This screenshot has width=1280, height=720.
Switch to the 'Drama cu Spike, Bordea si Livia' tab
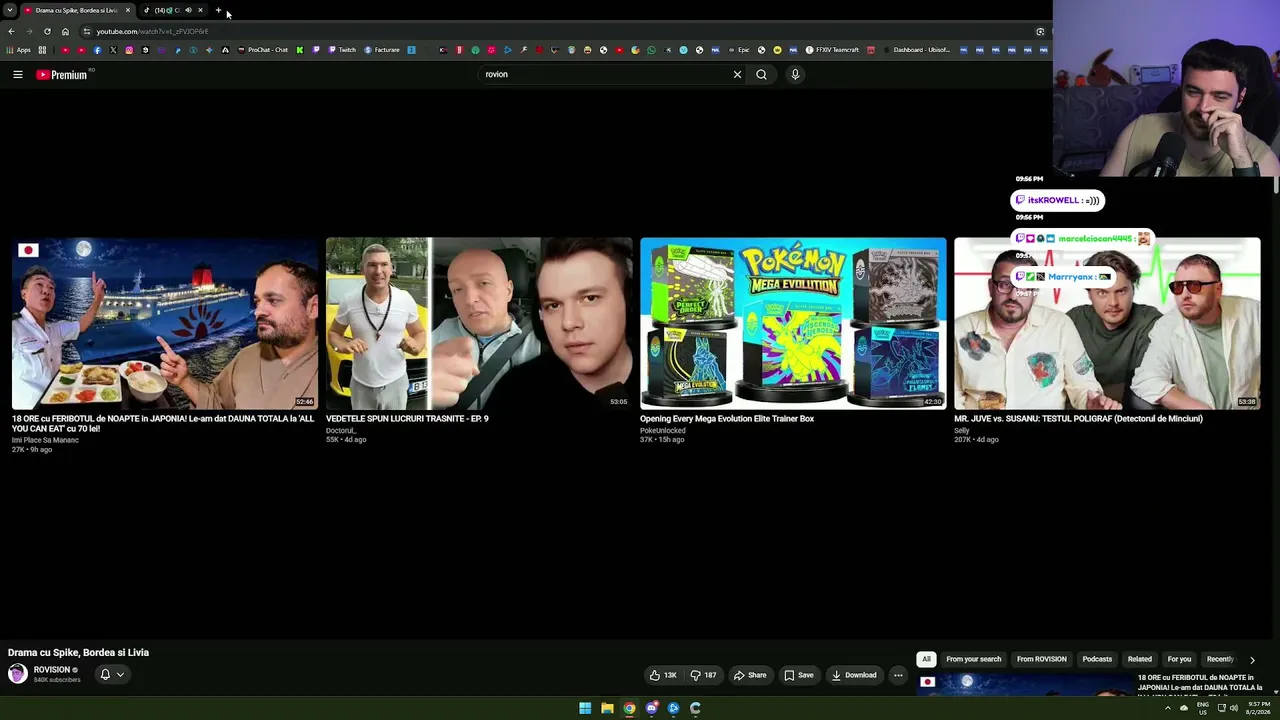click(x=77, y=10)
